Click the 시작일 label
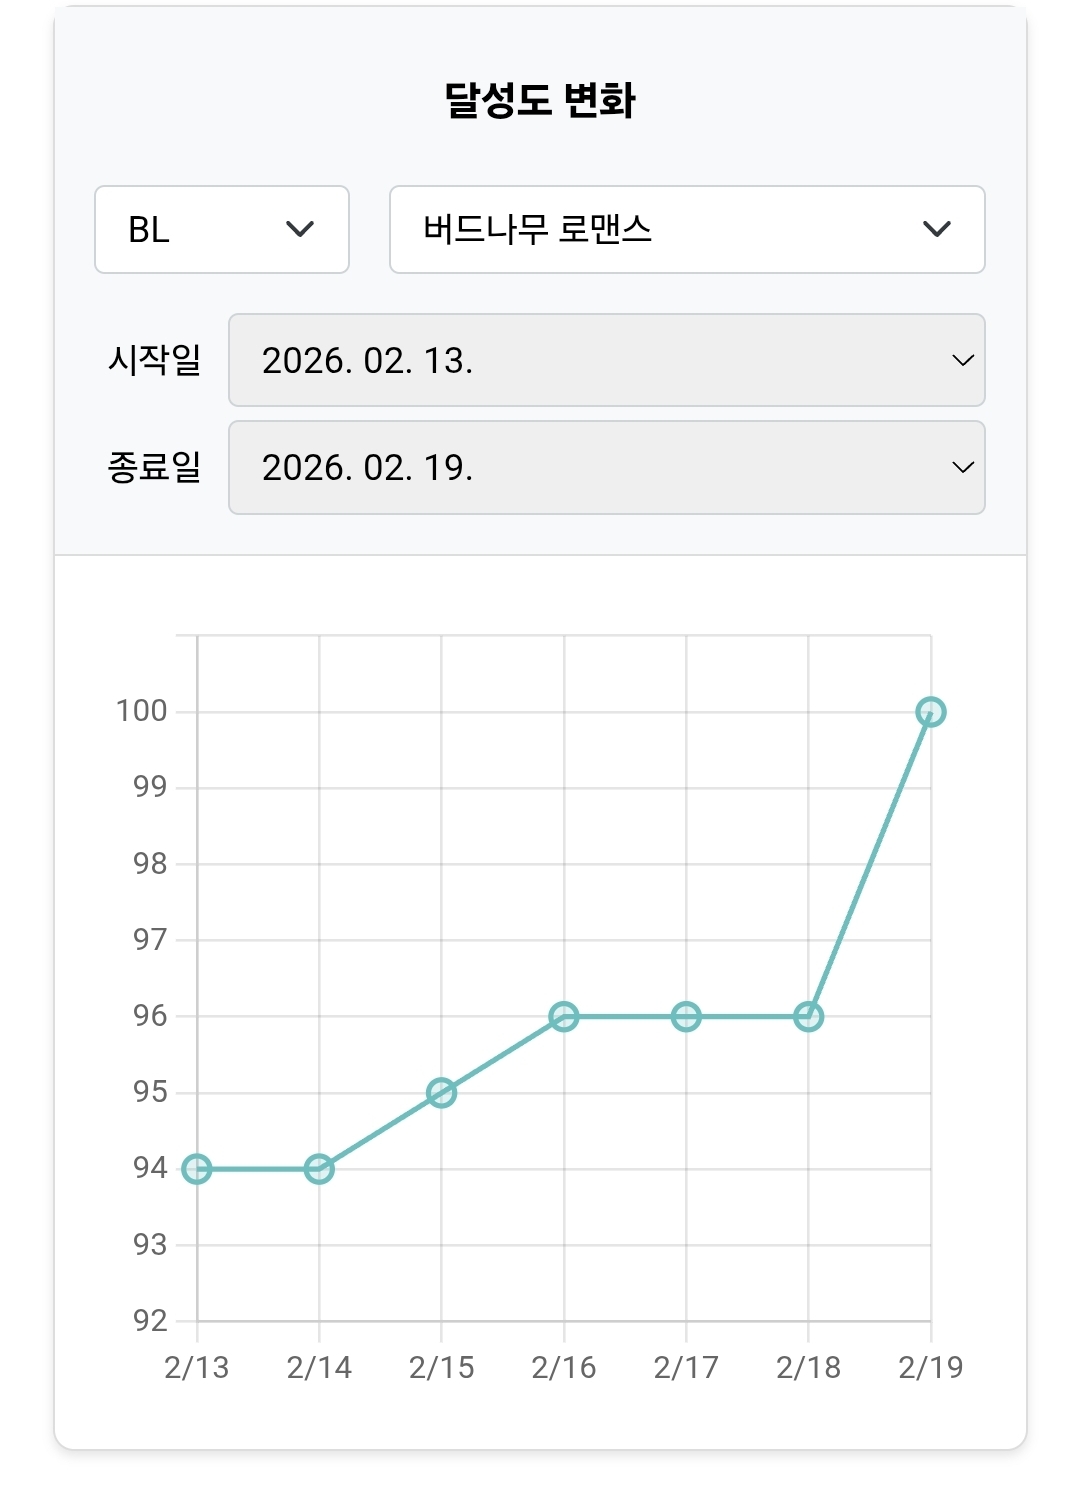The image size is (1079, 1508). click(x=155, y=360)
